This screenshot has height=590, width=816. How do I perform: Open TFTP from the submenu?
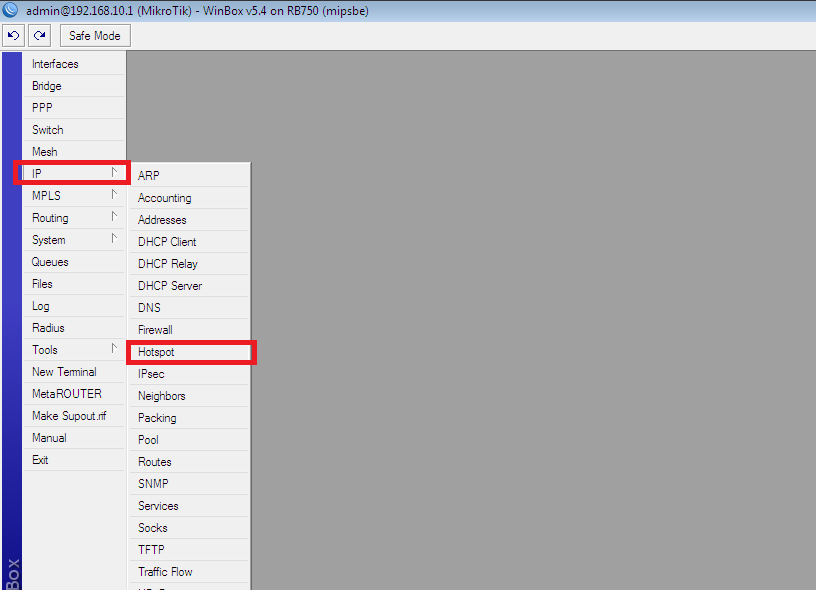tap(189, 549)
